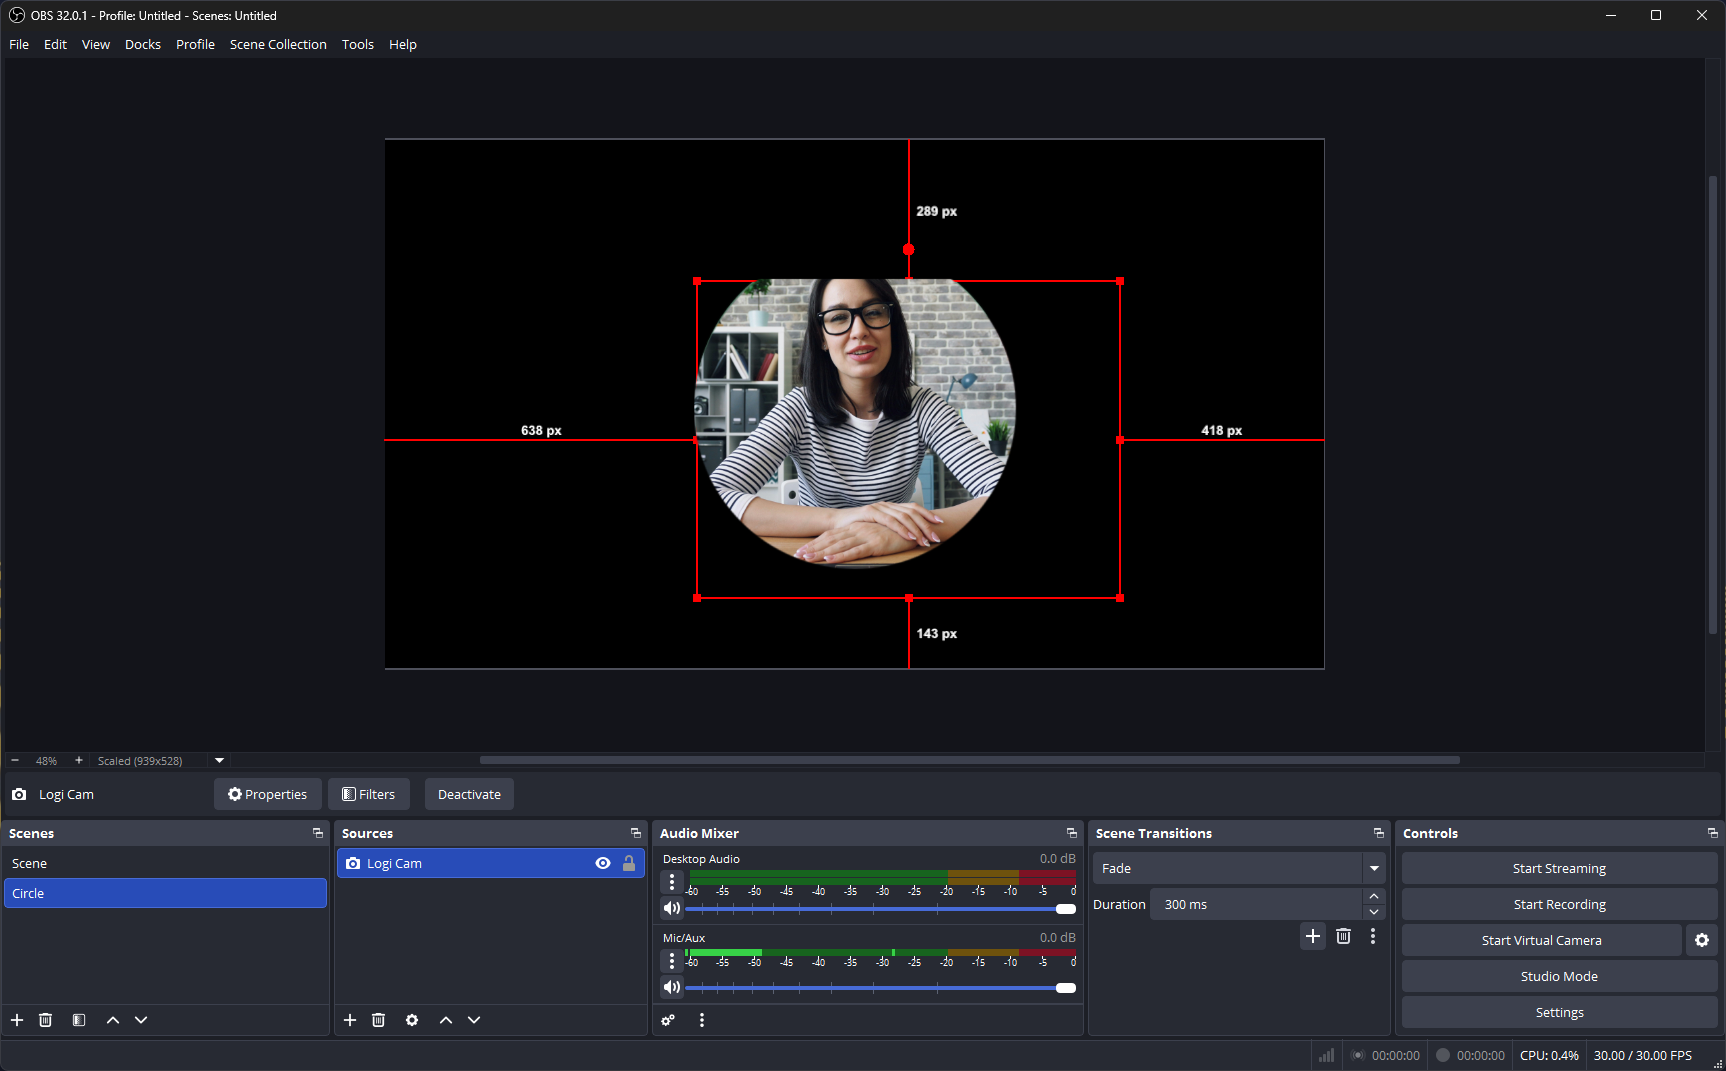
Task: Click the Virtual Camera settings gear icon
Action: [x=1702, y=940]
